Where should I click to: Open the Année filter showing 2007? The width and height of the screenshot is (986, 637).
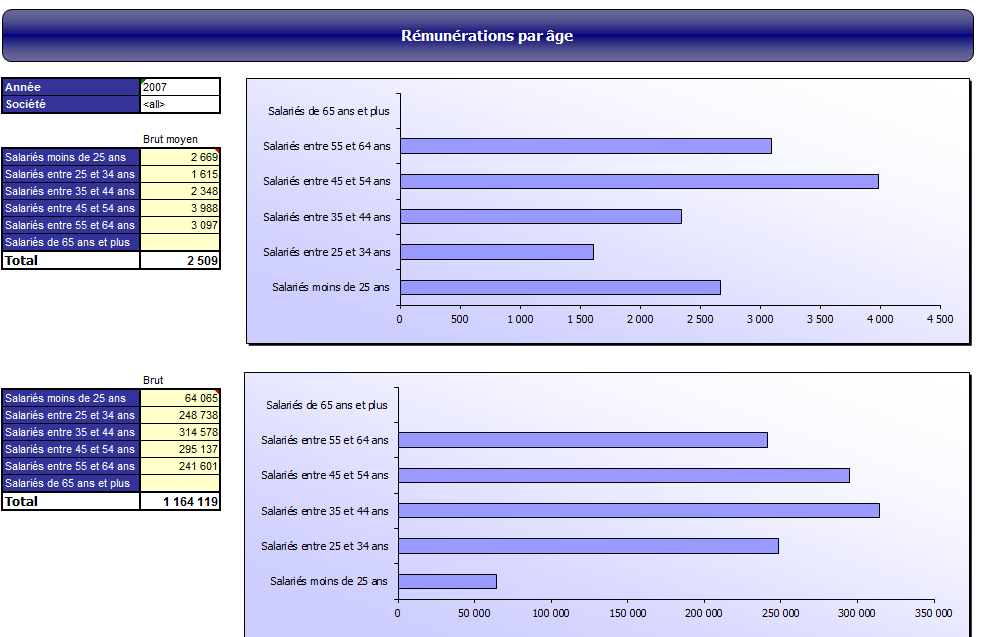180,87
